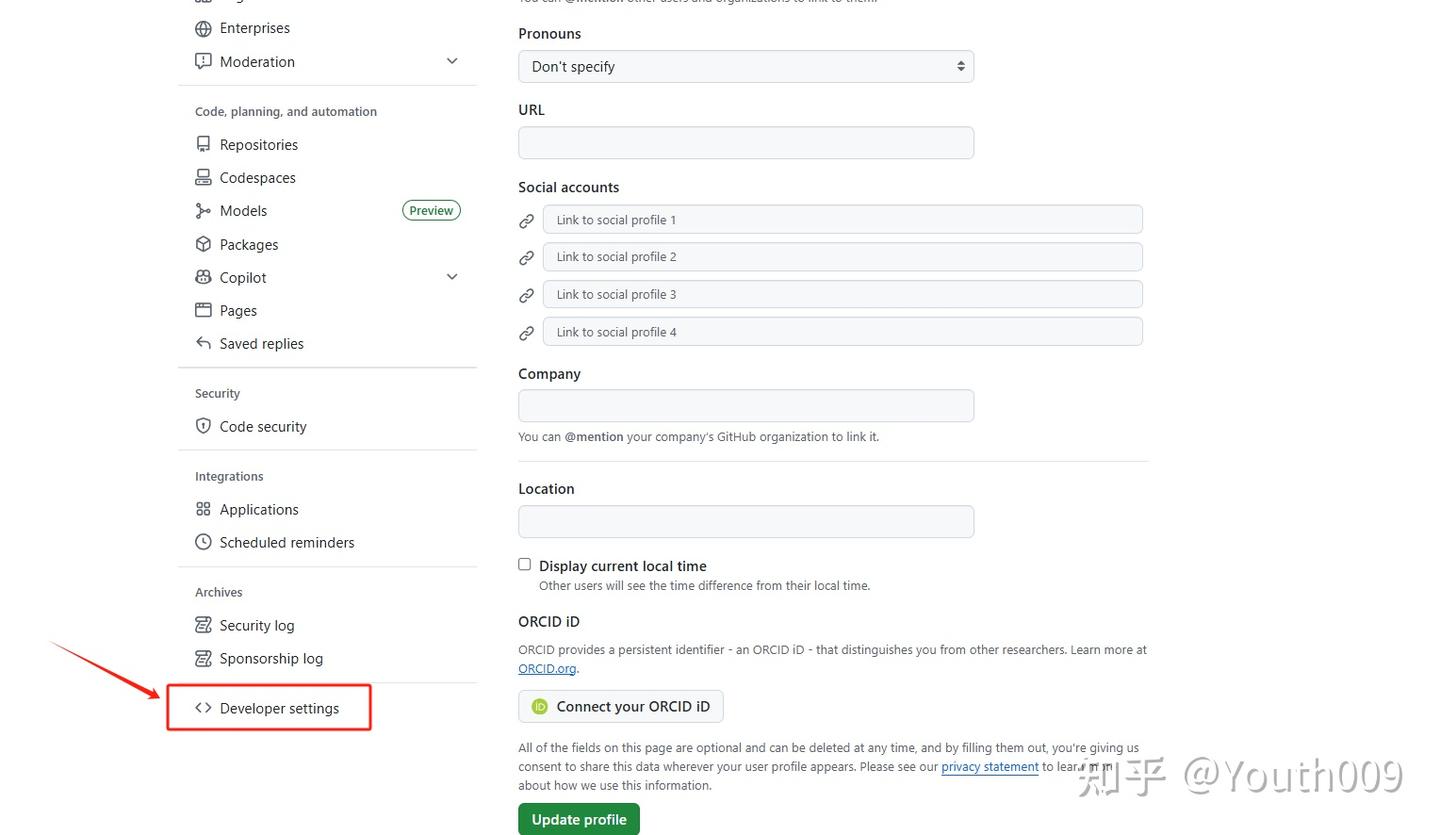The height and width of the screenshot is (835, 1440).
Task: Click the Copilot icon in sidebar
Action: click(203, 277)
